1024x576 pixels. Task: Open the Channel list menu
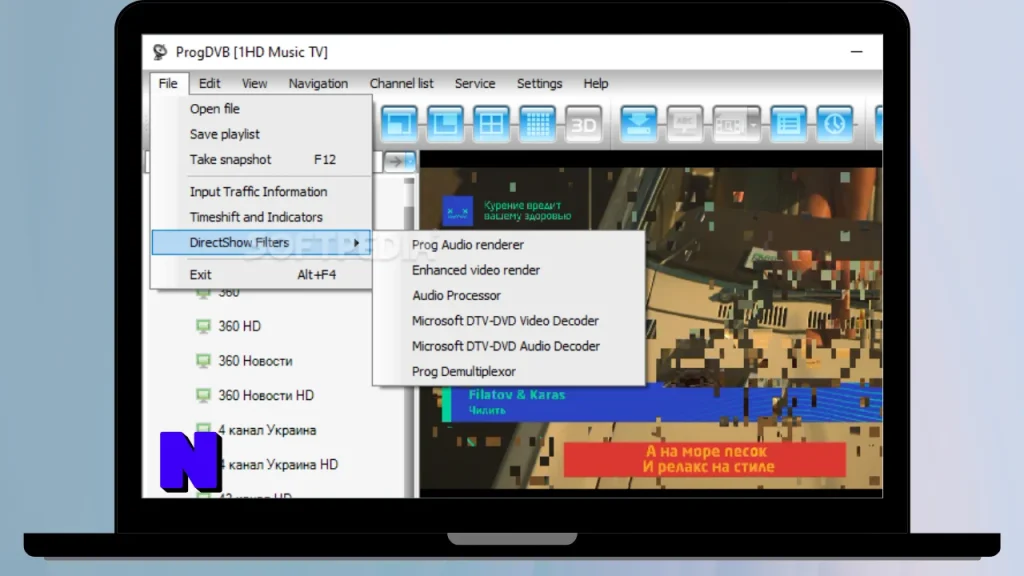[x=401, y=84]
